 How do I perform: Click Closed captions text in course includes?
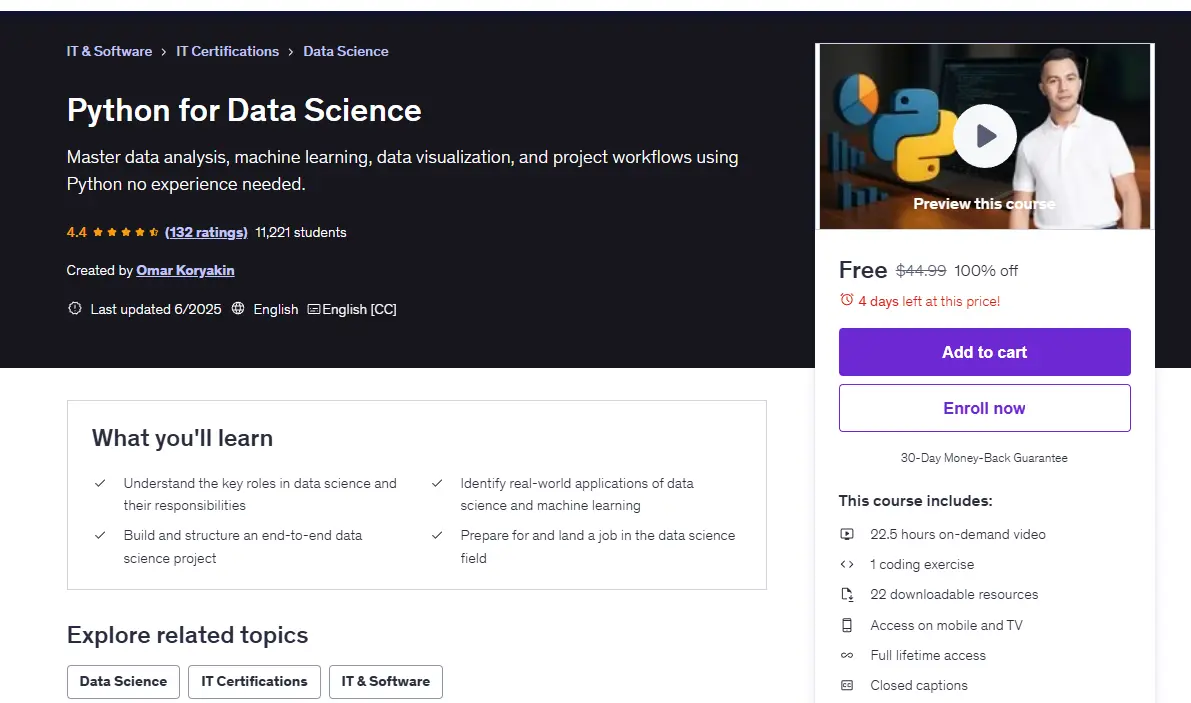click(x=919, y=686)
